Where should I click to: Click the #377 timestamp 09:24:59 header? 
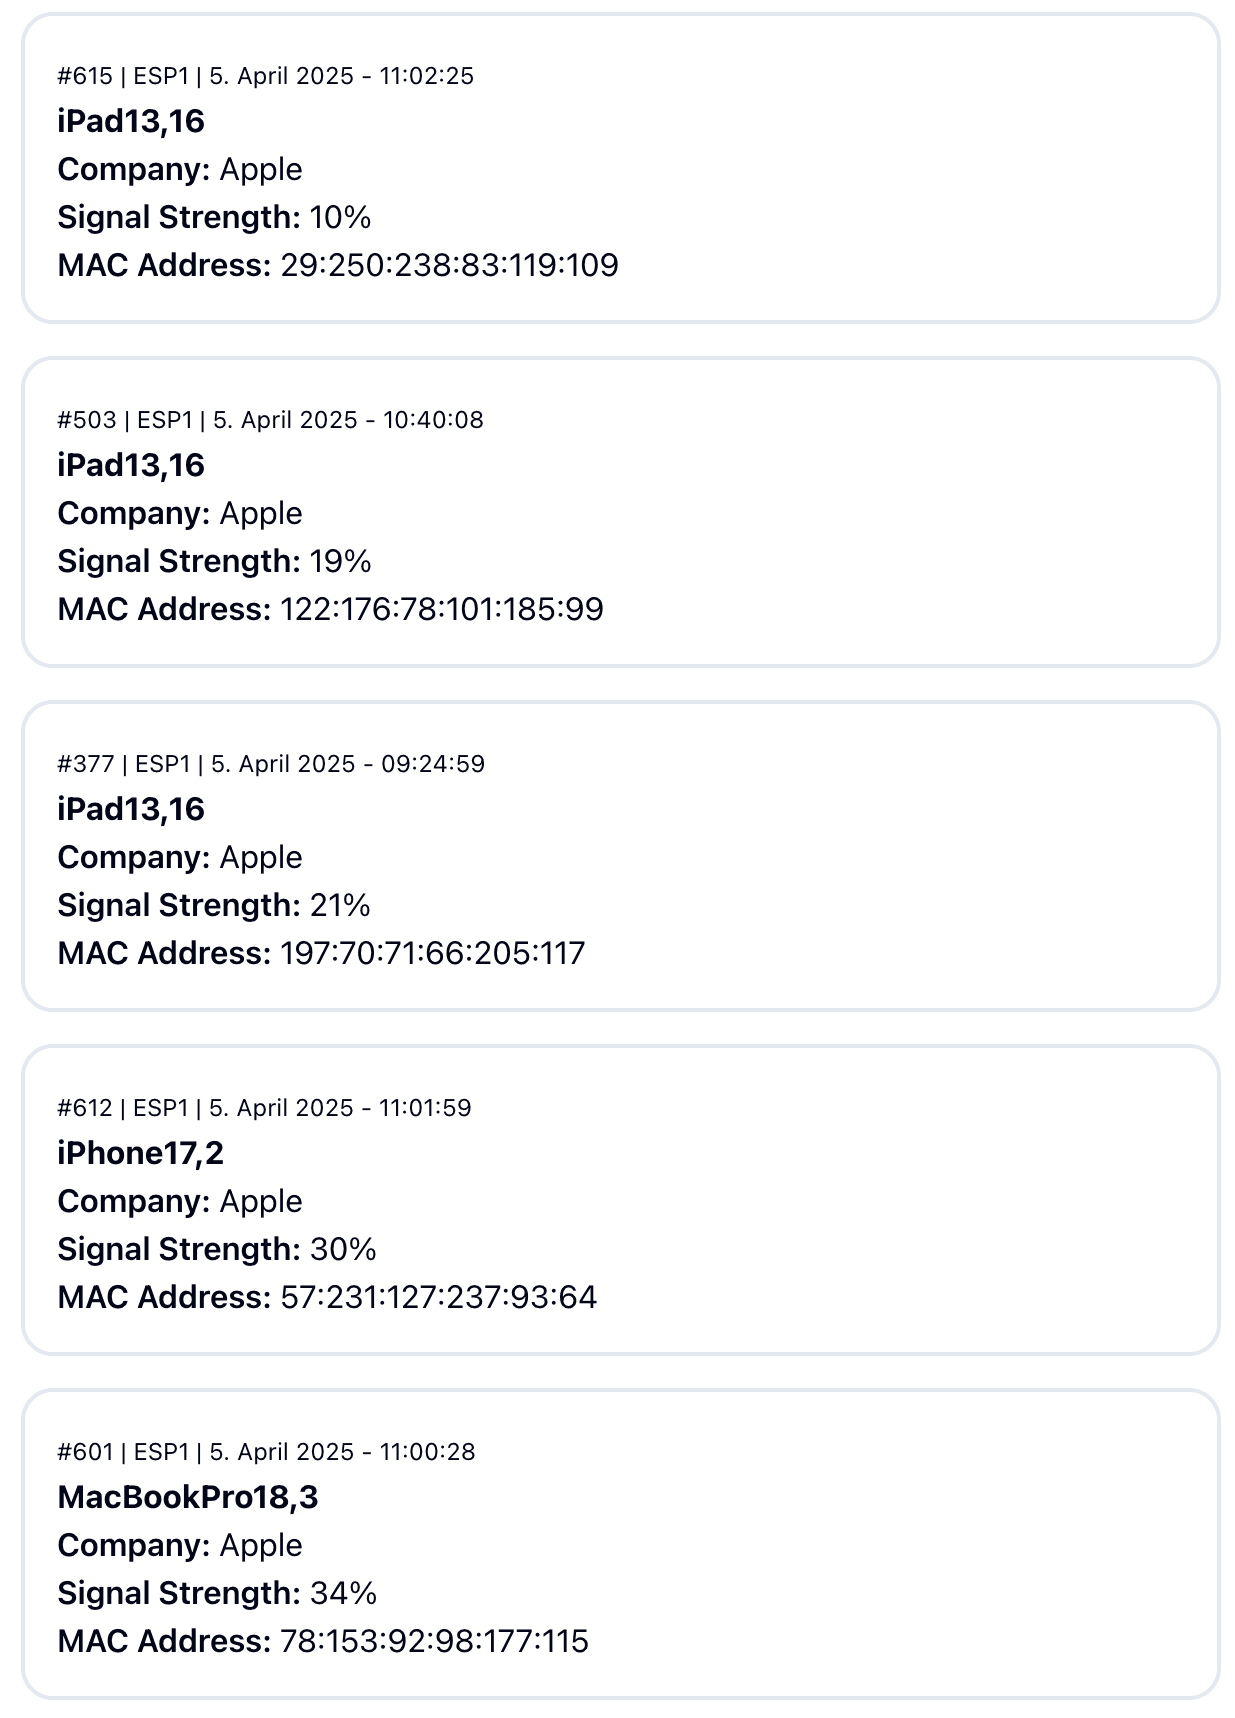pos(271,764)
